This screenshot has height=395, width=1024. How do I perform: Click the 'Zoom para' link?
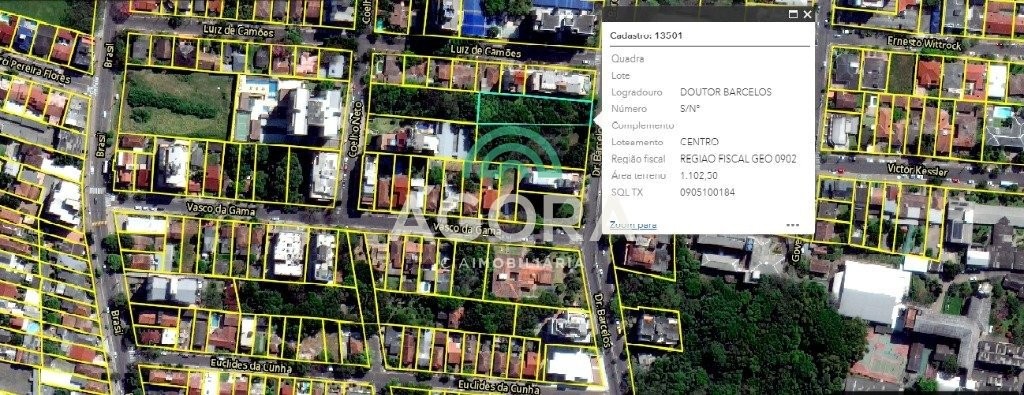[x=633, y=225]
